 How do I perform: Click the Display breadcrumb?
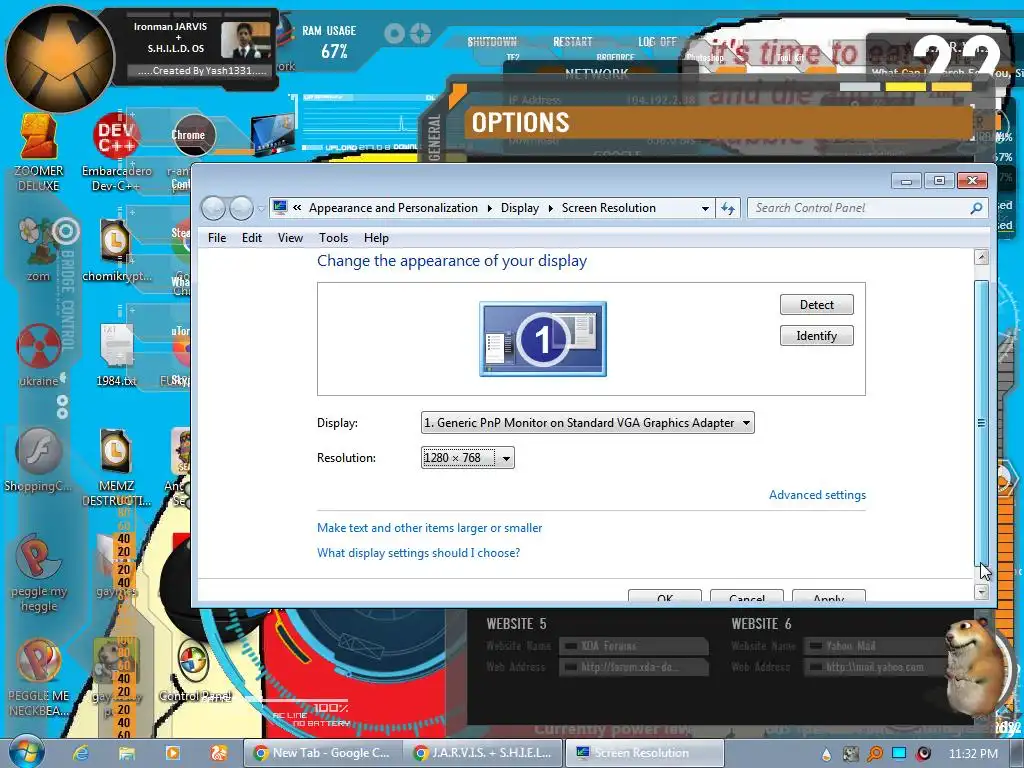click(520, 208)
